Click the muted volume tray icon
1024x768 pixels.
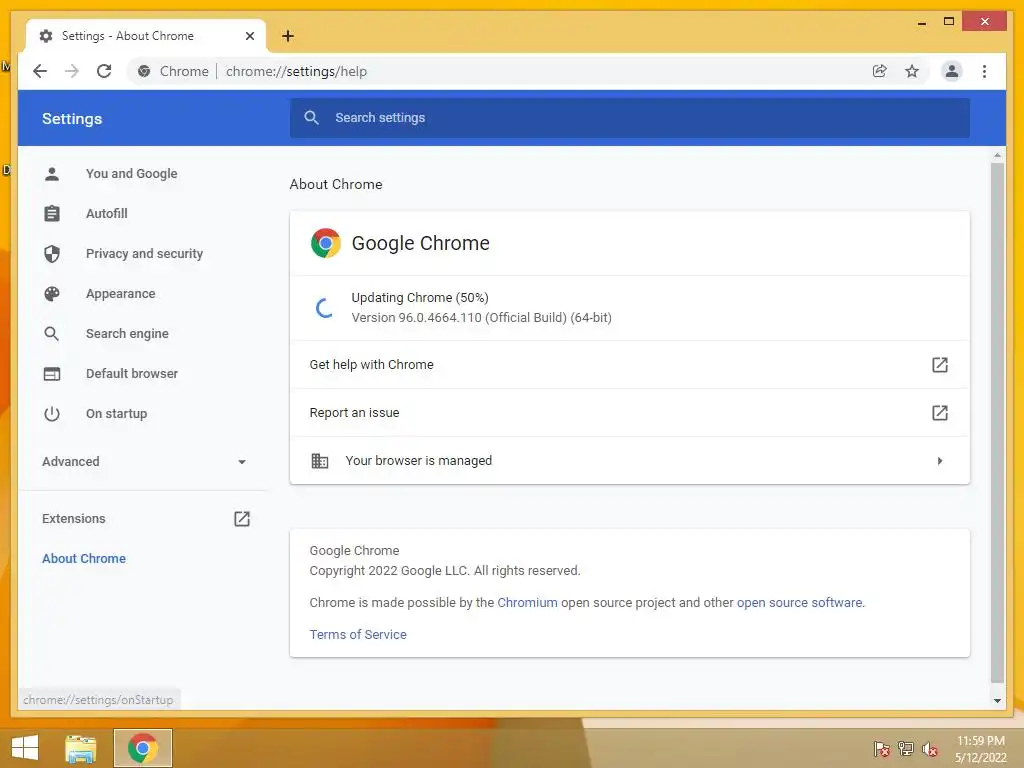930,748
